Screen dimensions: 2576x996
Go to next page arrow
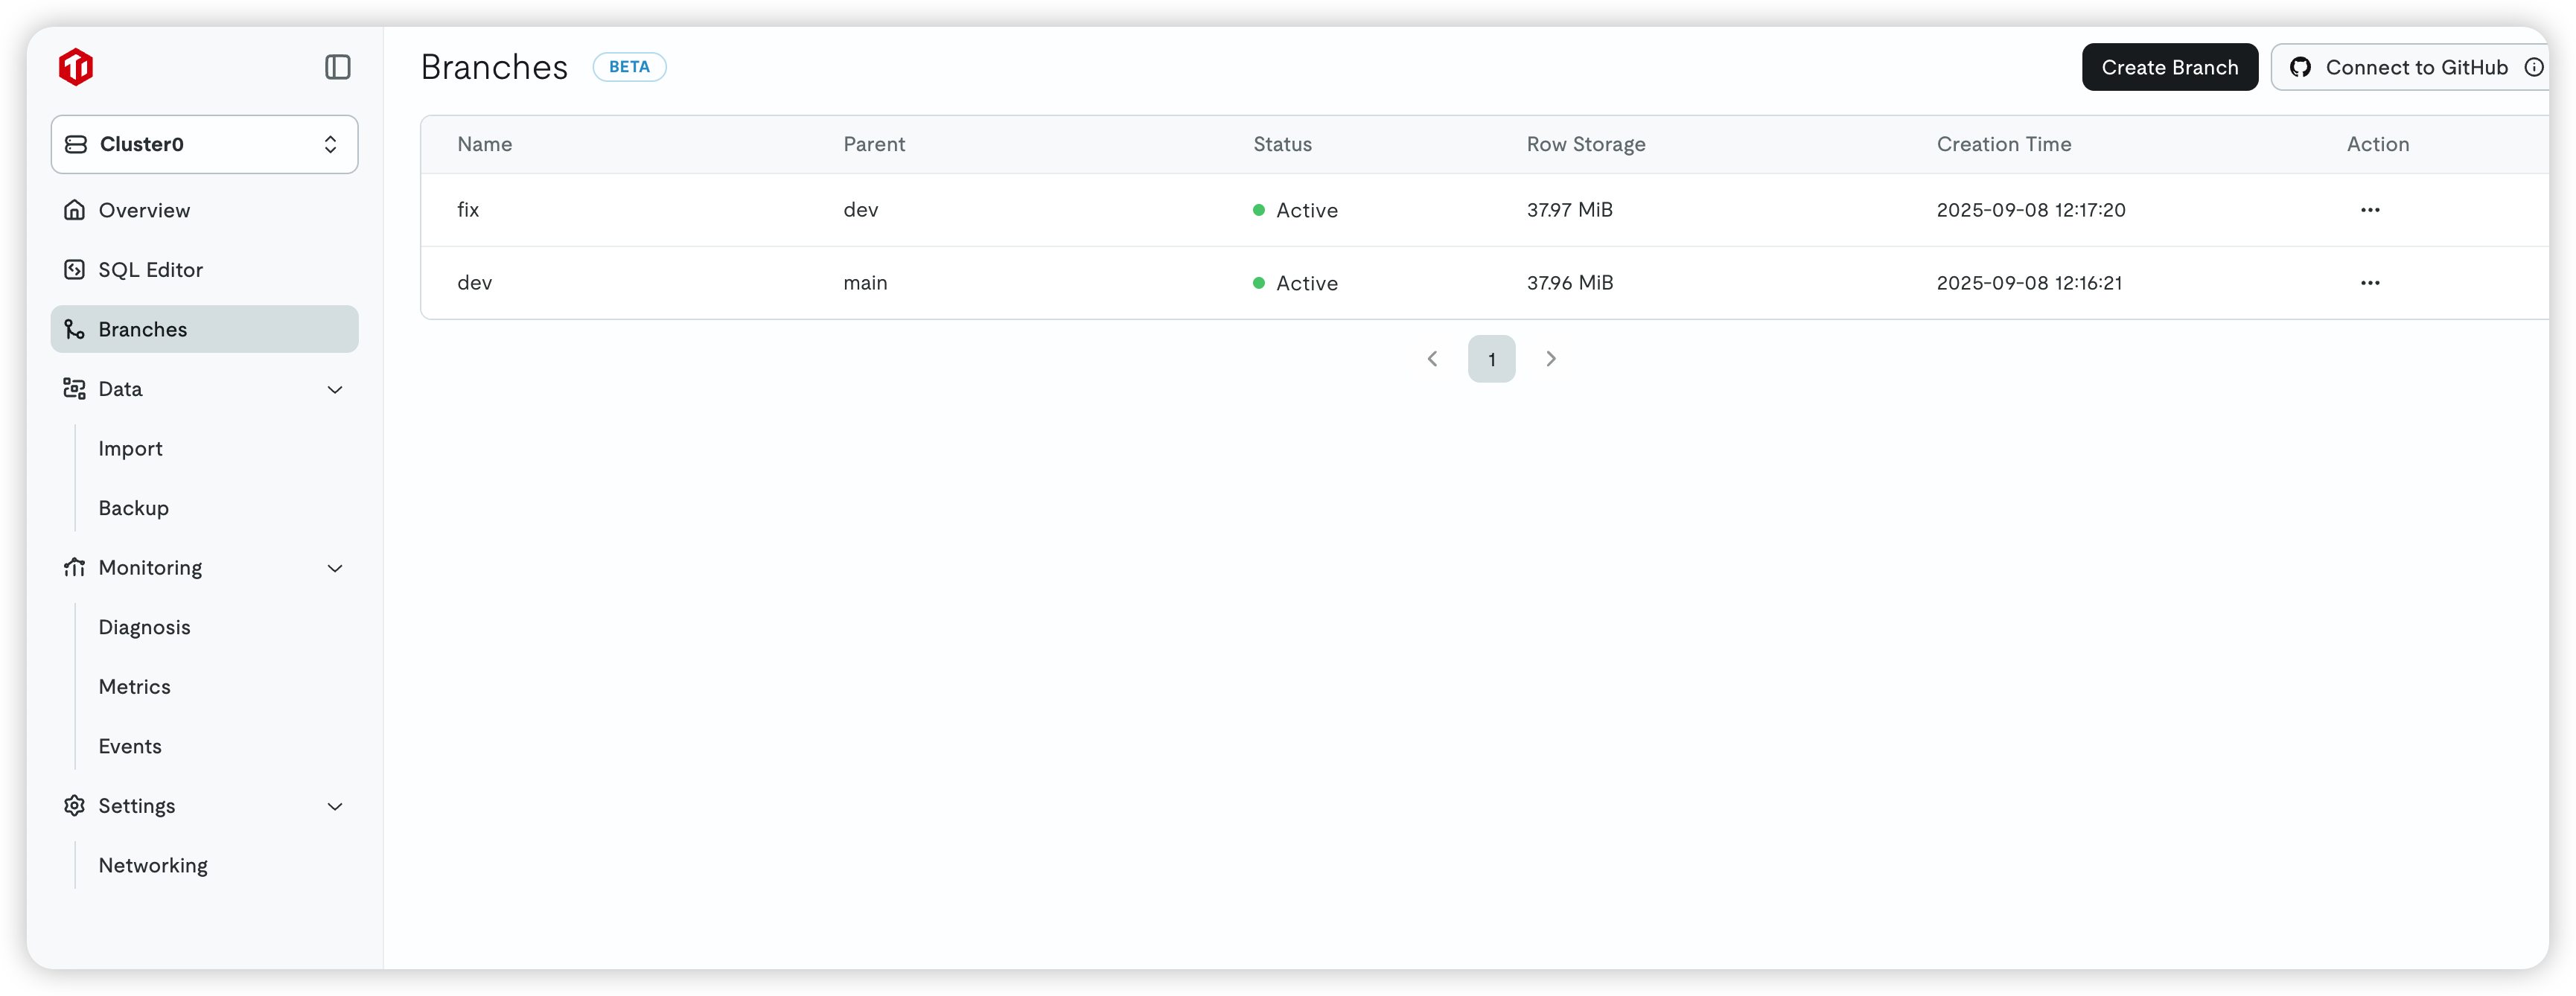[x=1550, y=359]
